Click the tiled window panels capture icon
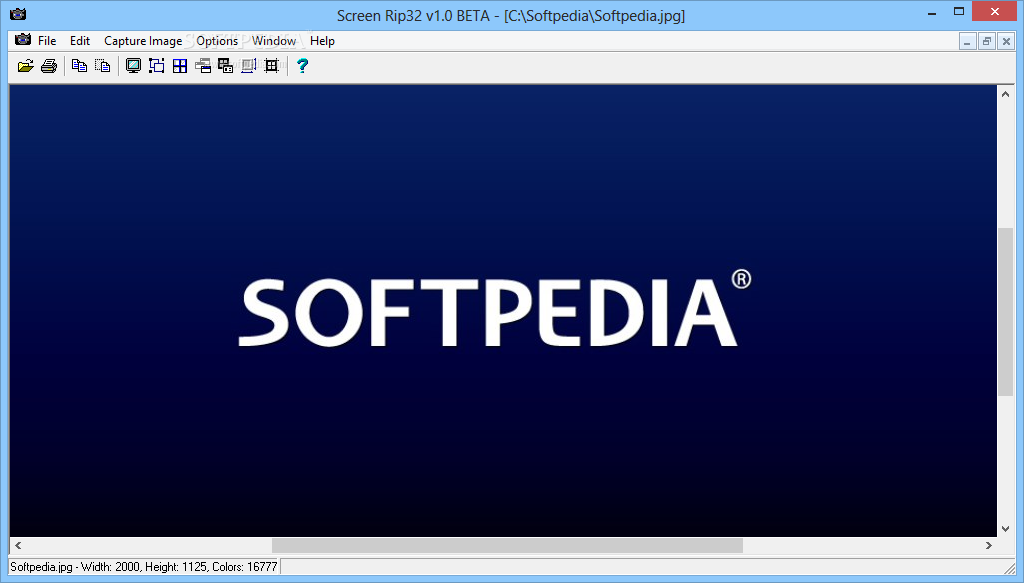The width and height of the screenshot is (1024, 583). coord(225,66)
